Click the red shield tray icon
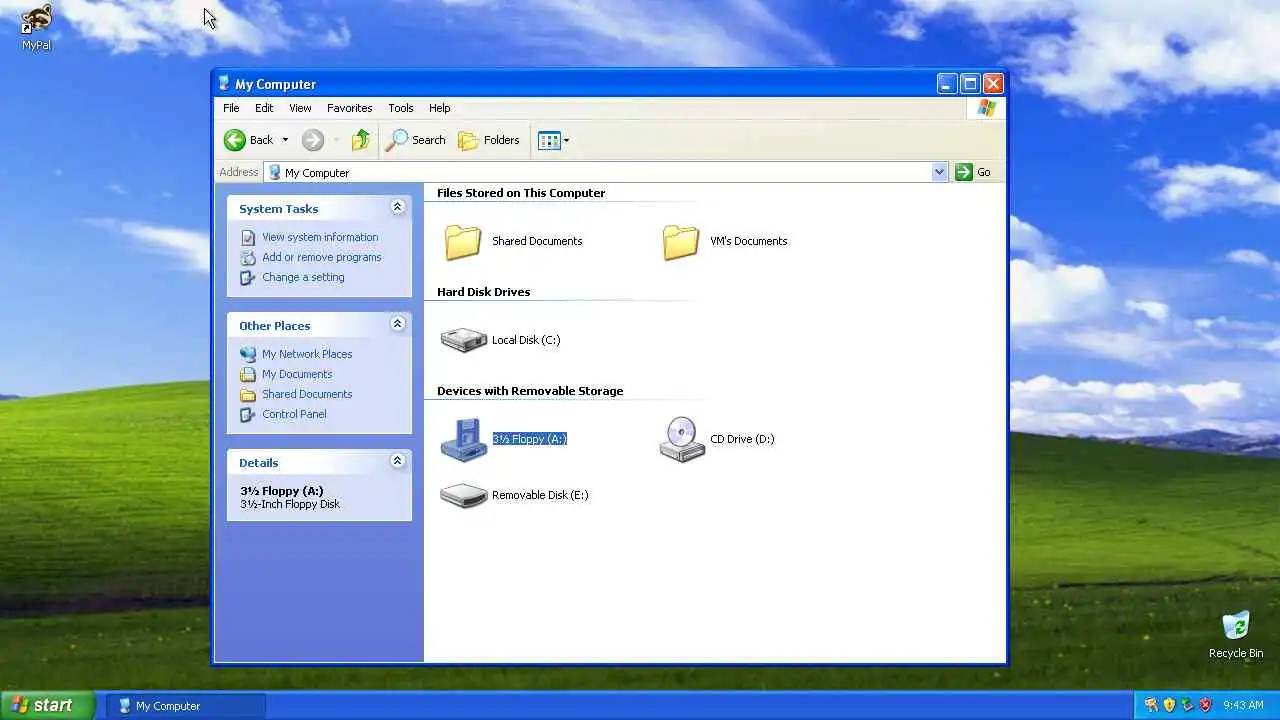Viewport: 1280px width, 720px height. [1205, 705]
